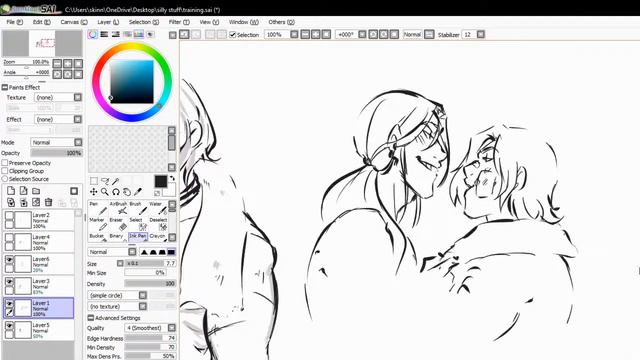Create a new linework layer

click(24, 191)
